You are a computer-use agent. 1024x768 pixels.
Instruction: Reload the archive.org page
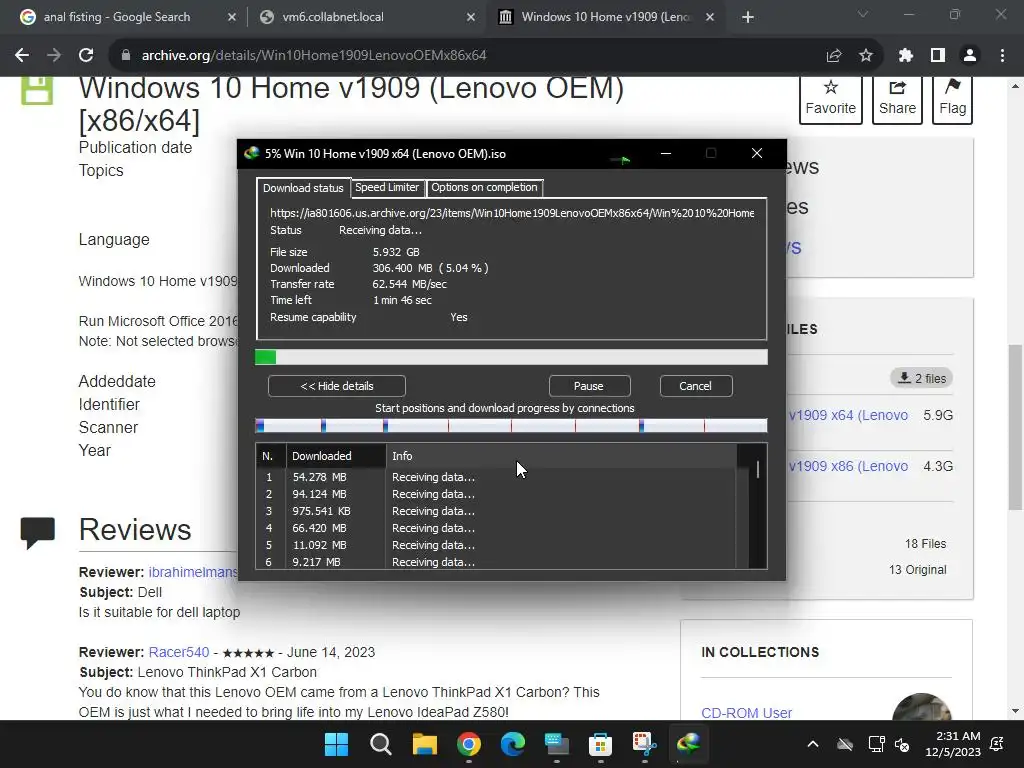click(86, 56)
